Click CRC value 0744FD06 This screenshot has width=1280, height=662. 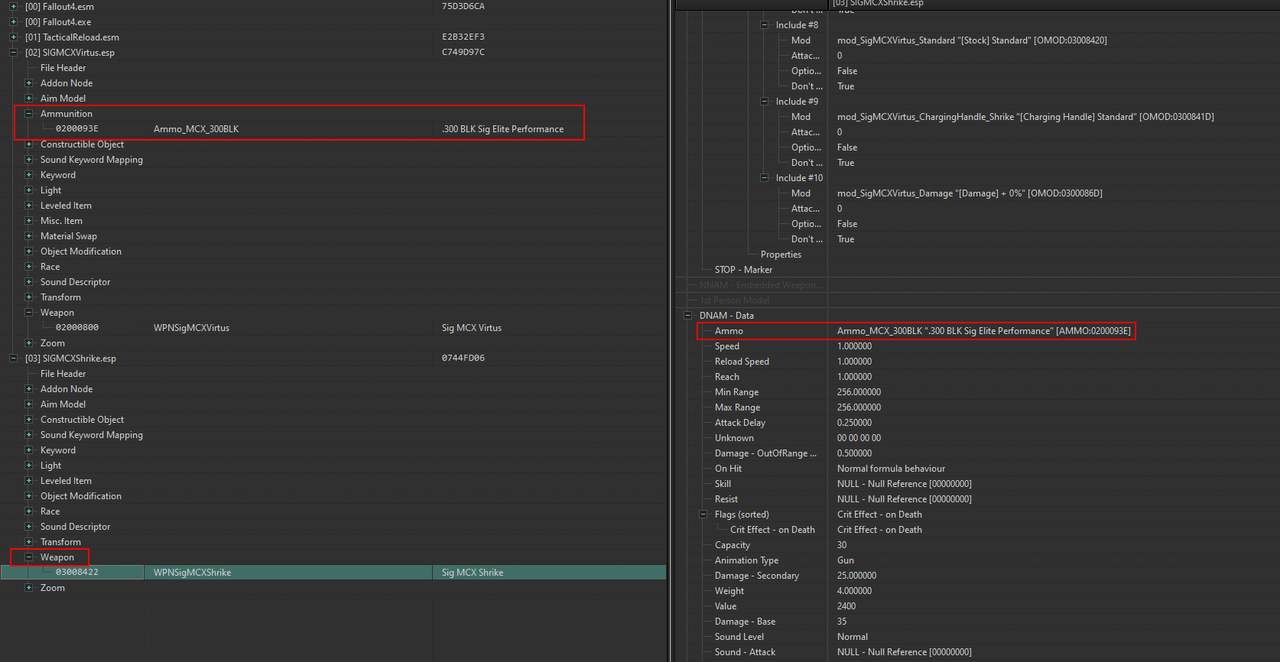click(463, 358)
